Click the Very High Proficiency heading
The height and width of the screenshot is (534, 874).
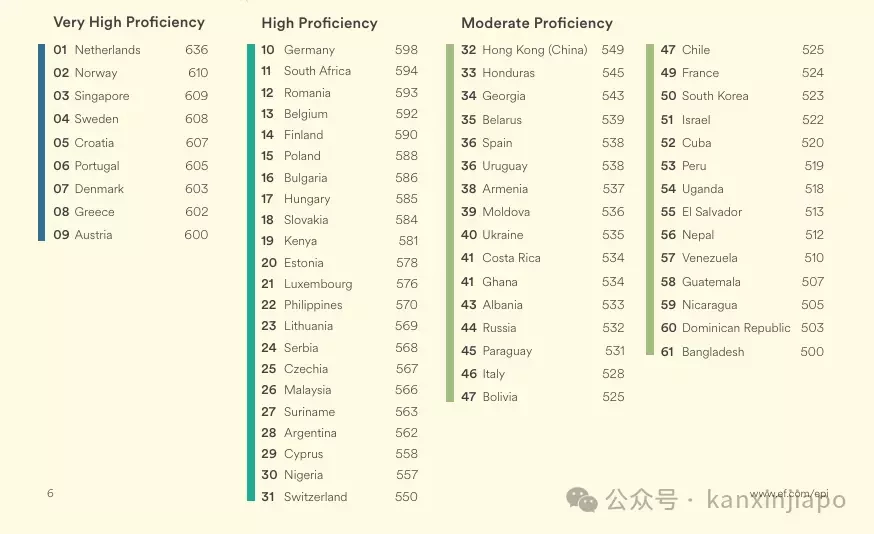point(129,22)
